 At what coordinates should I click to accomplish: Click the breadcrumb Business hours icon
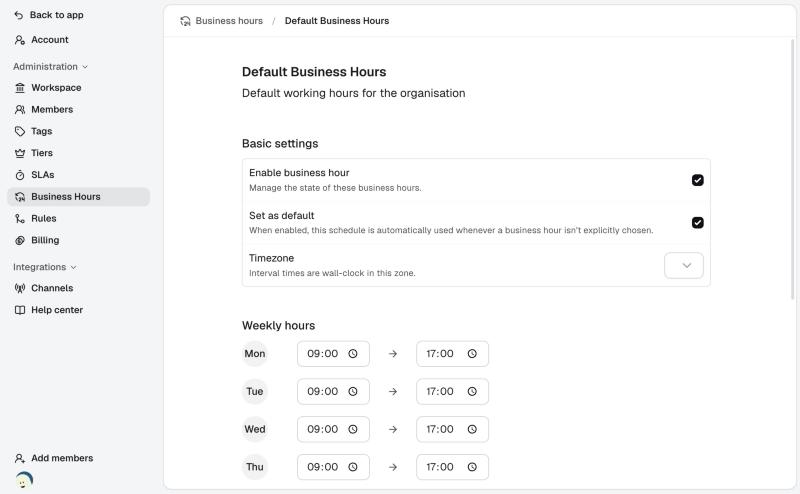[185, 21]
